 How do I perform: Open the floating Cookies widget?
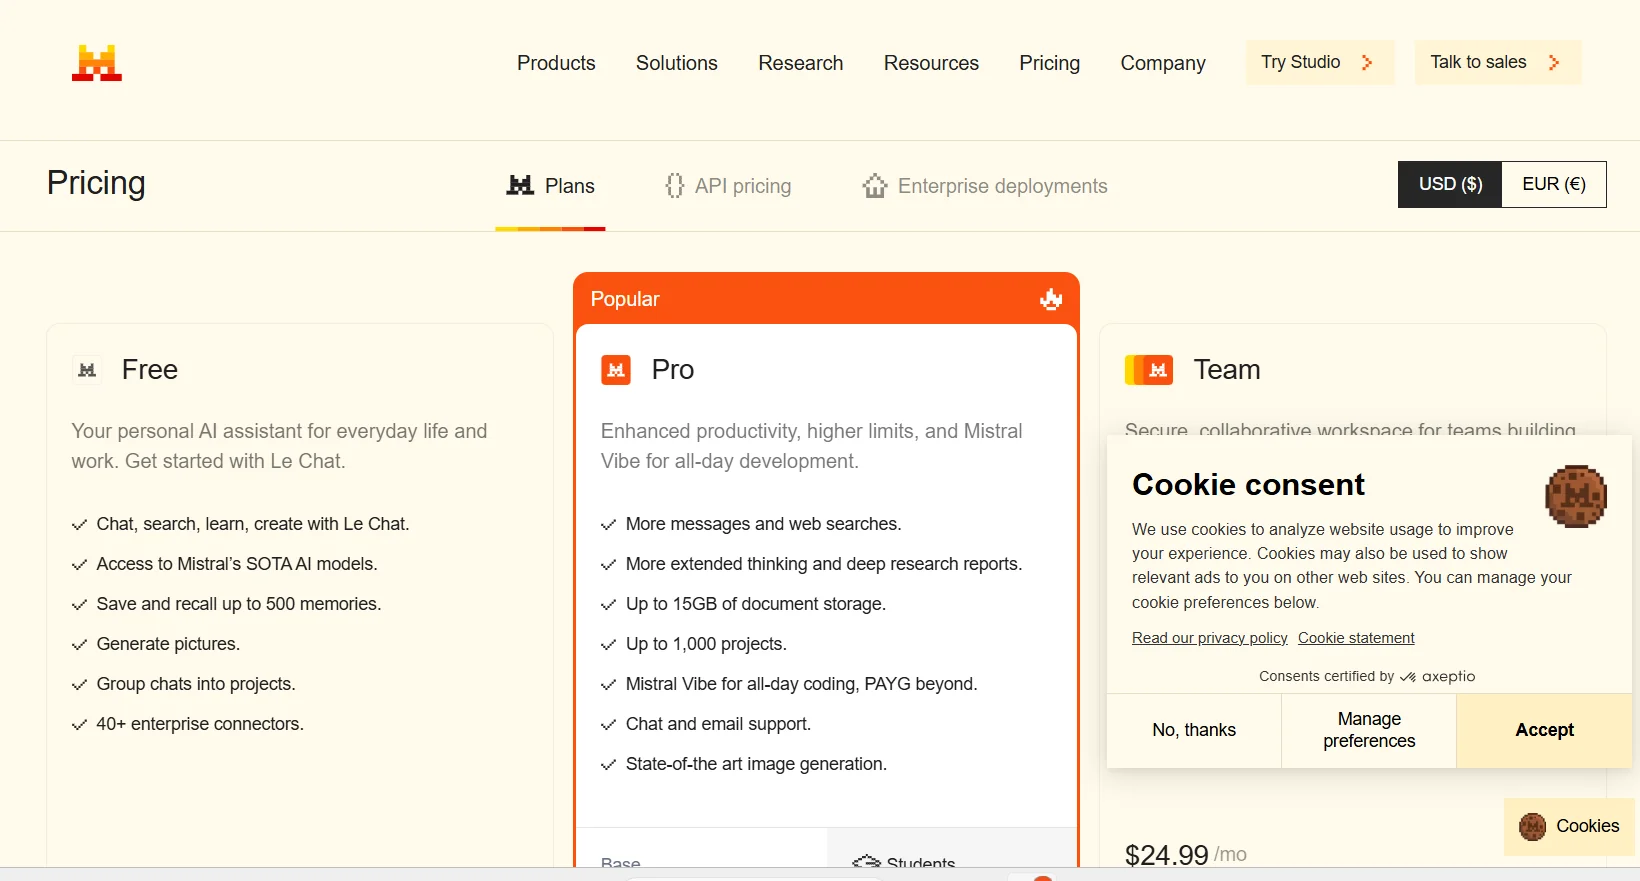pyautogui.click(x=1569, y=826)
